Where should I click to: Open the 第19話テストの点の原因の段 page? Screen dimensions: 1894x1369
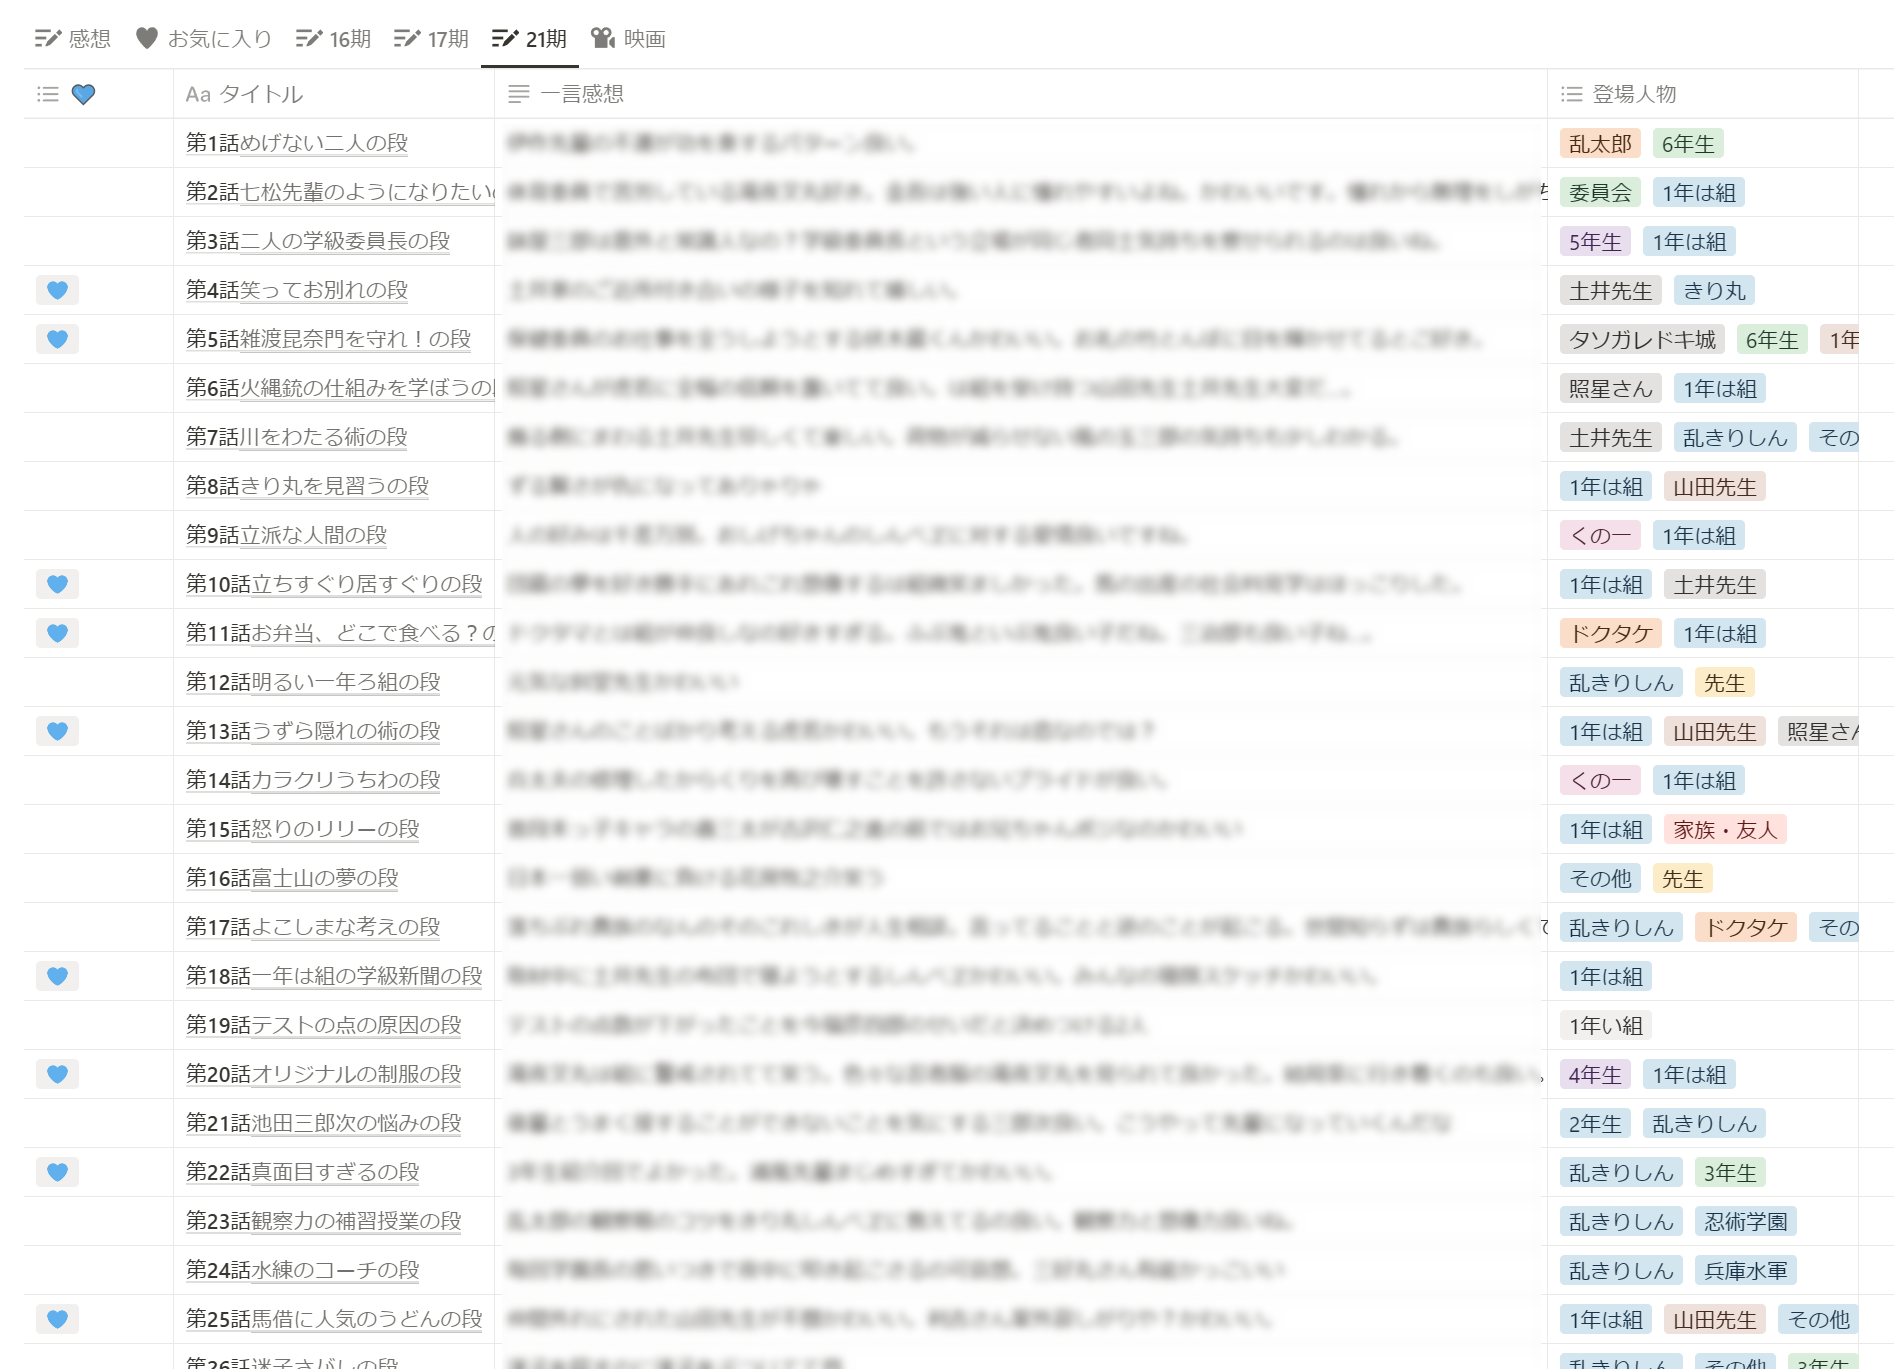323,1025
